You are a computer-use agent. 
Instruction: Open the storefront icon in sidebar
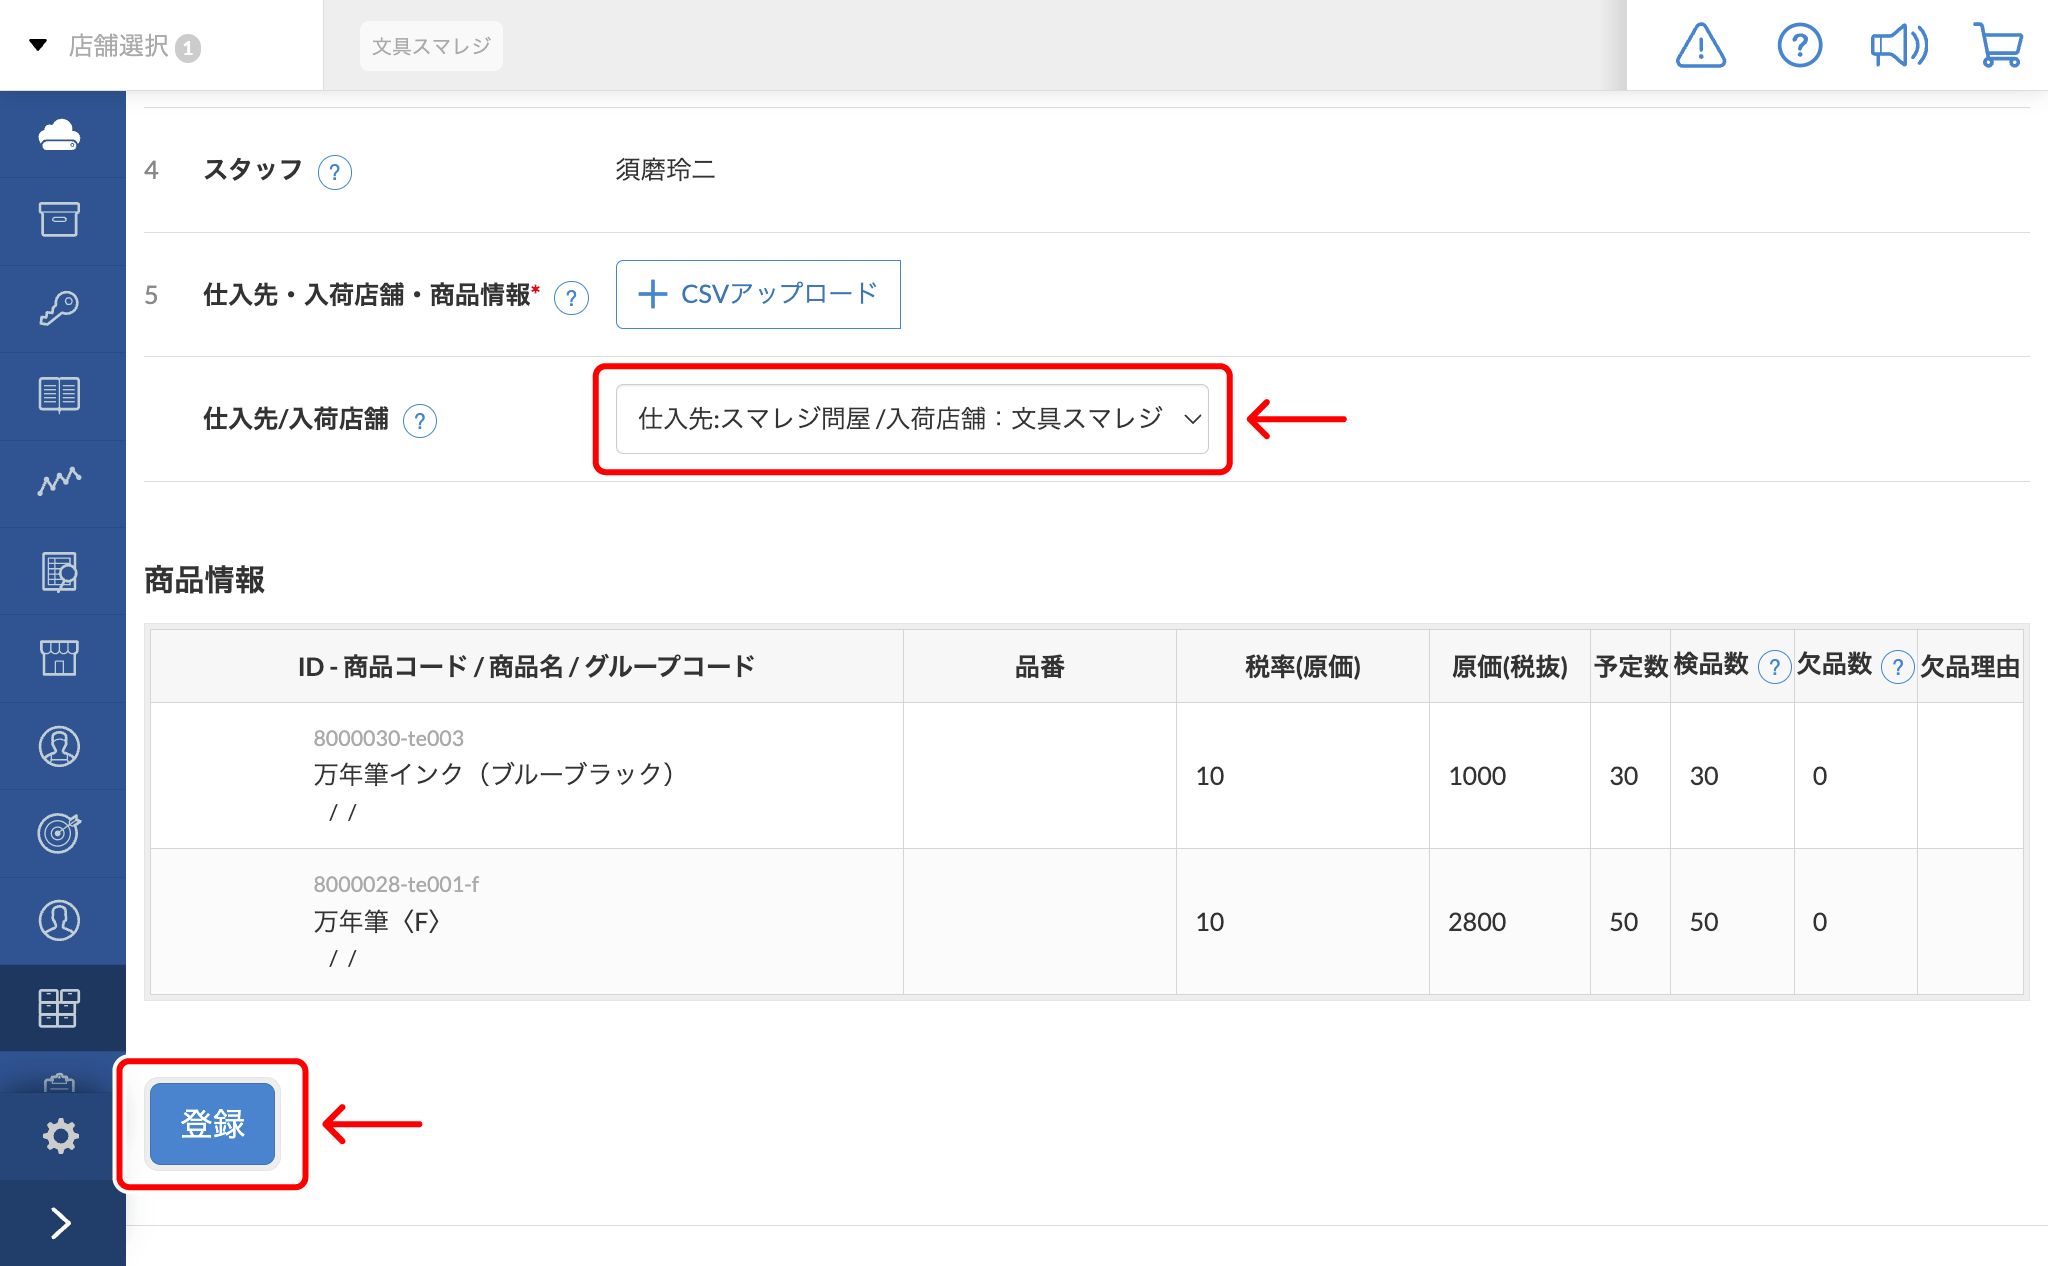point(60,657)
